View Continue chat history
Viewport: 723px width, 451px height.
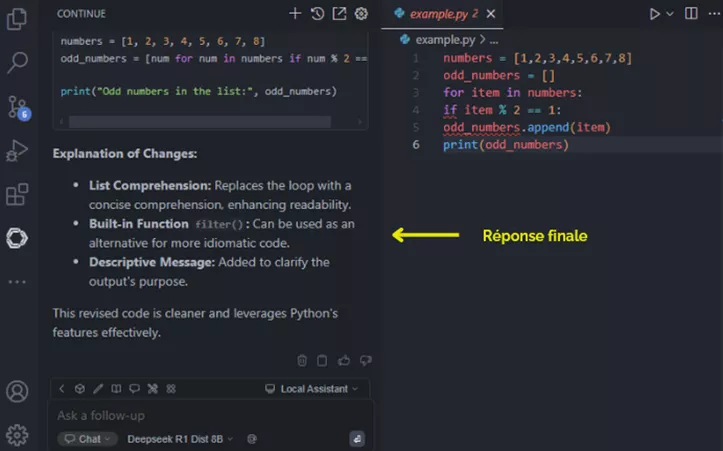pos(317,14)
